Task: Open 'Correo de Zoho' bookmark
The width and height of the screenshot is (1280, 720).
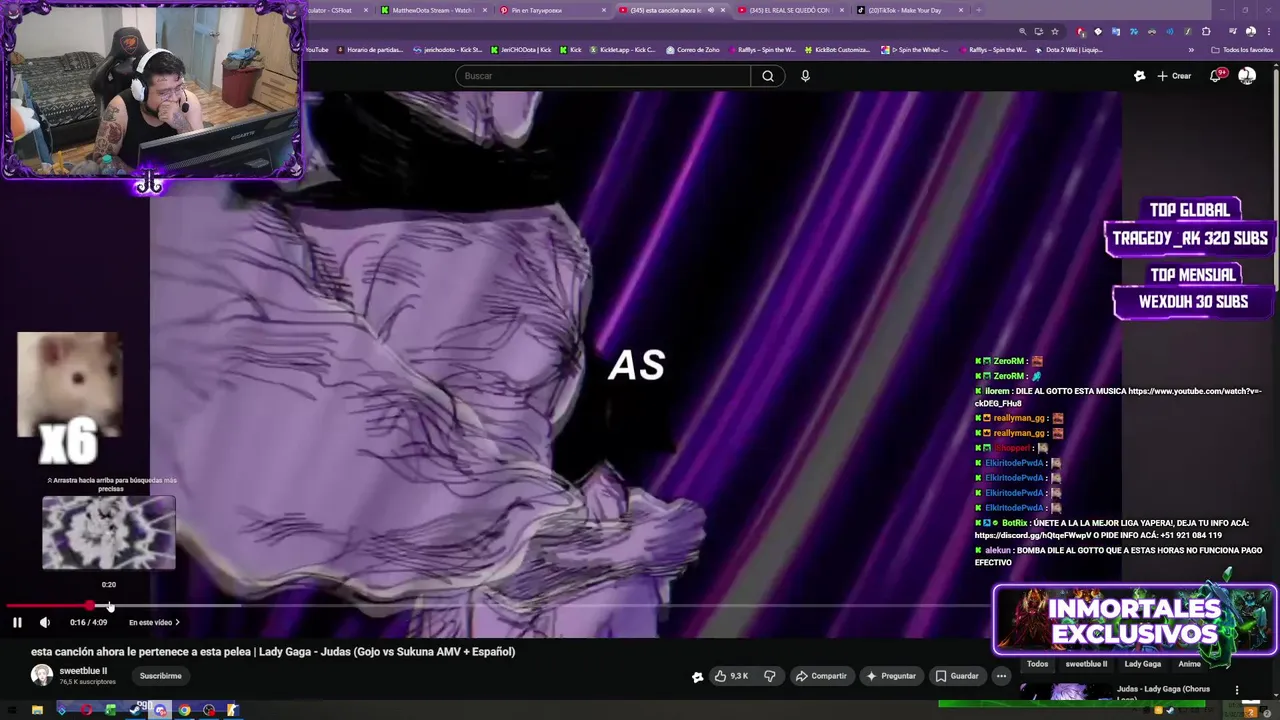Action: [692, 49]
